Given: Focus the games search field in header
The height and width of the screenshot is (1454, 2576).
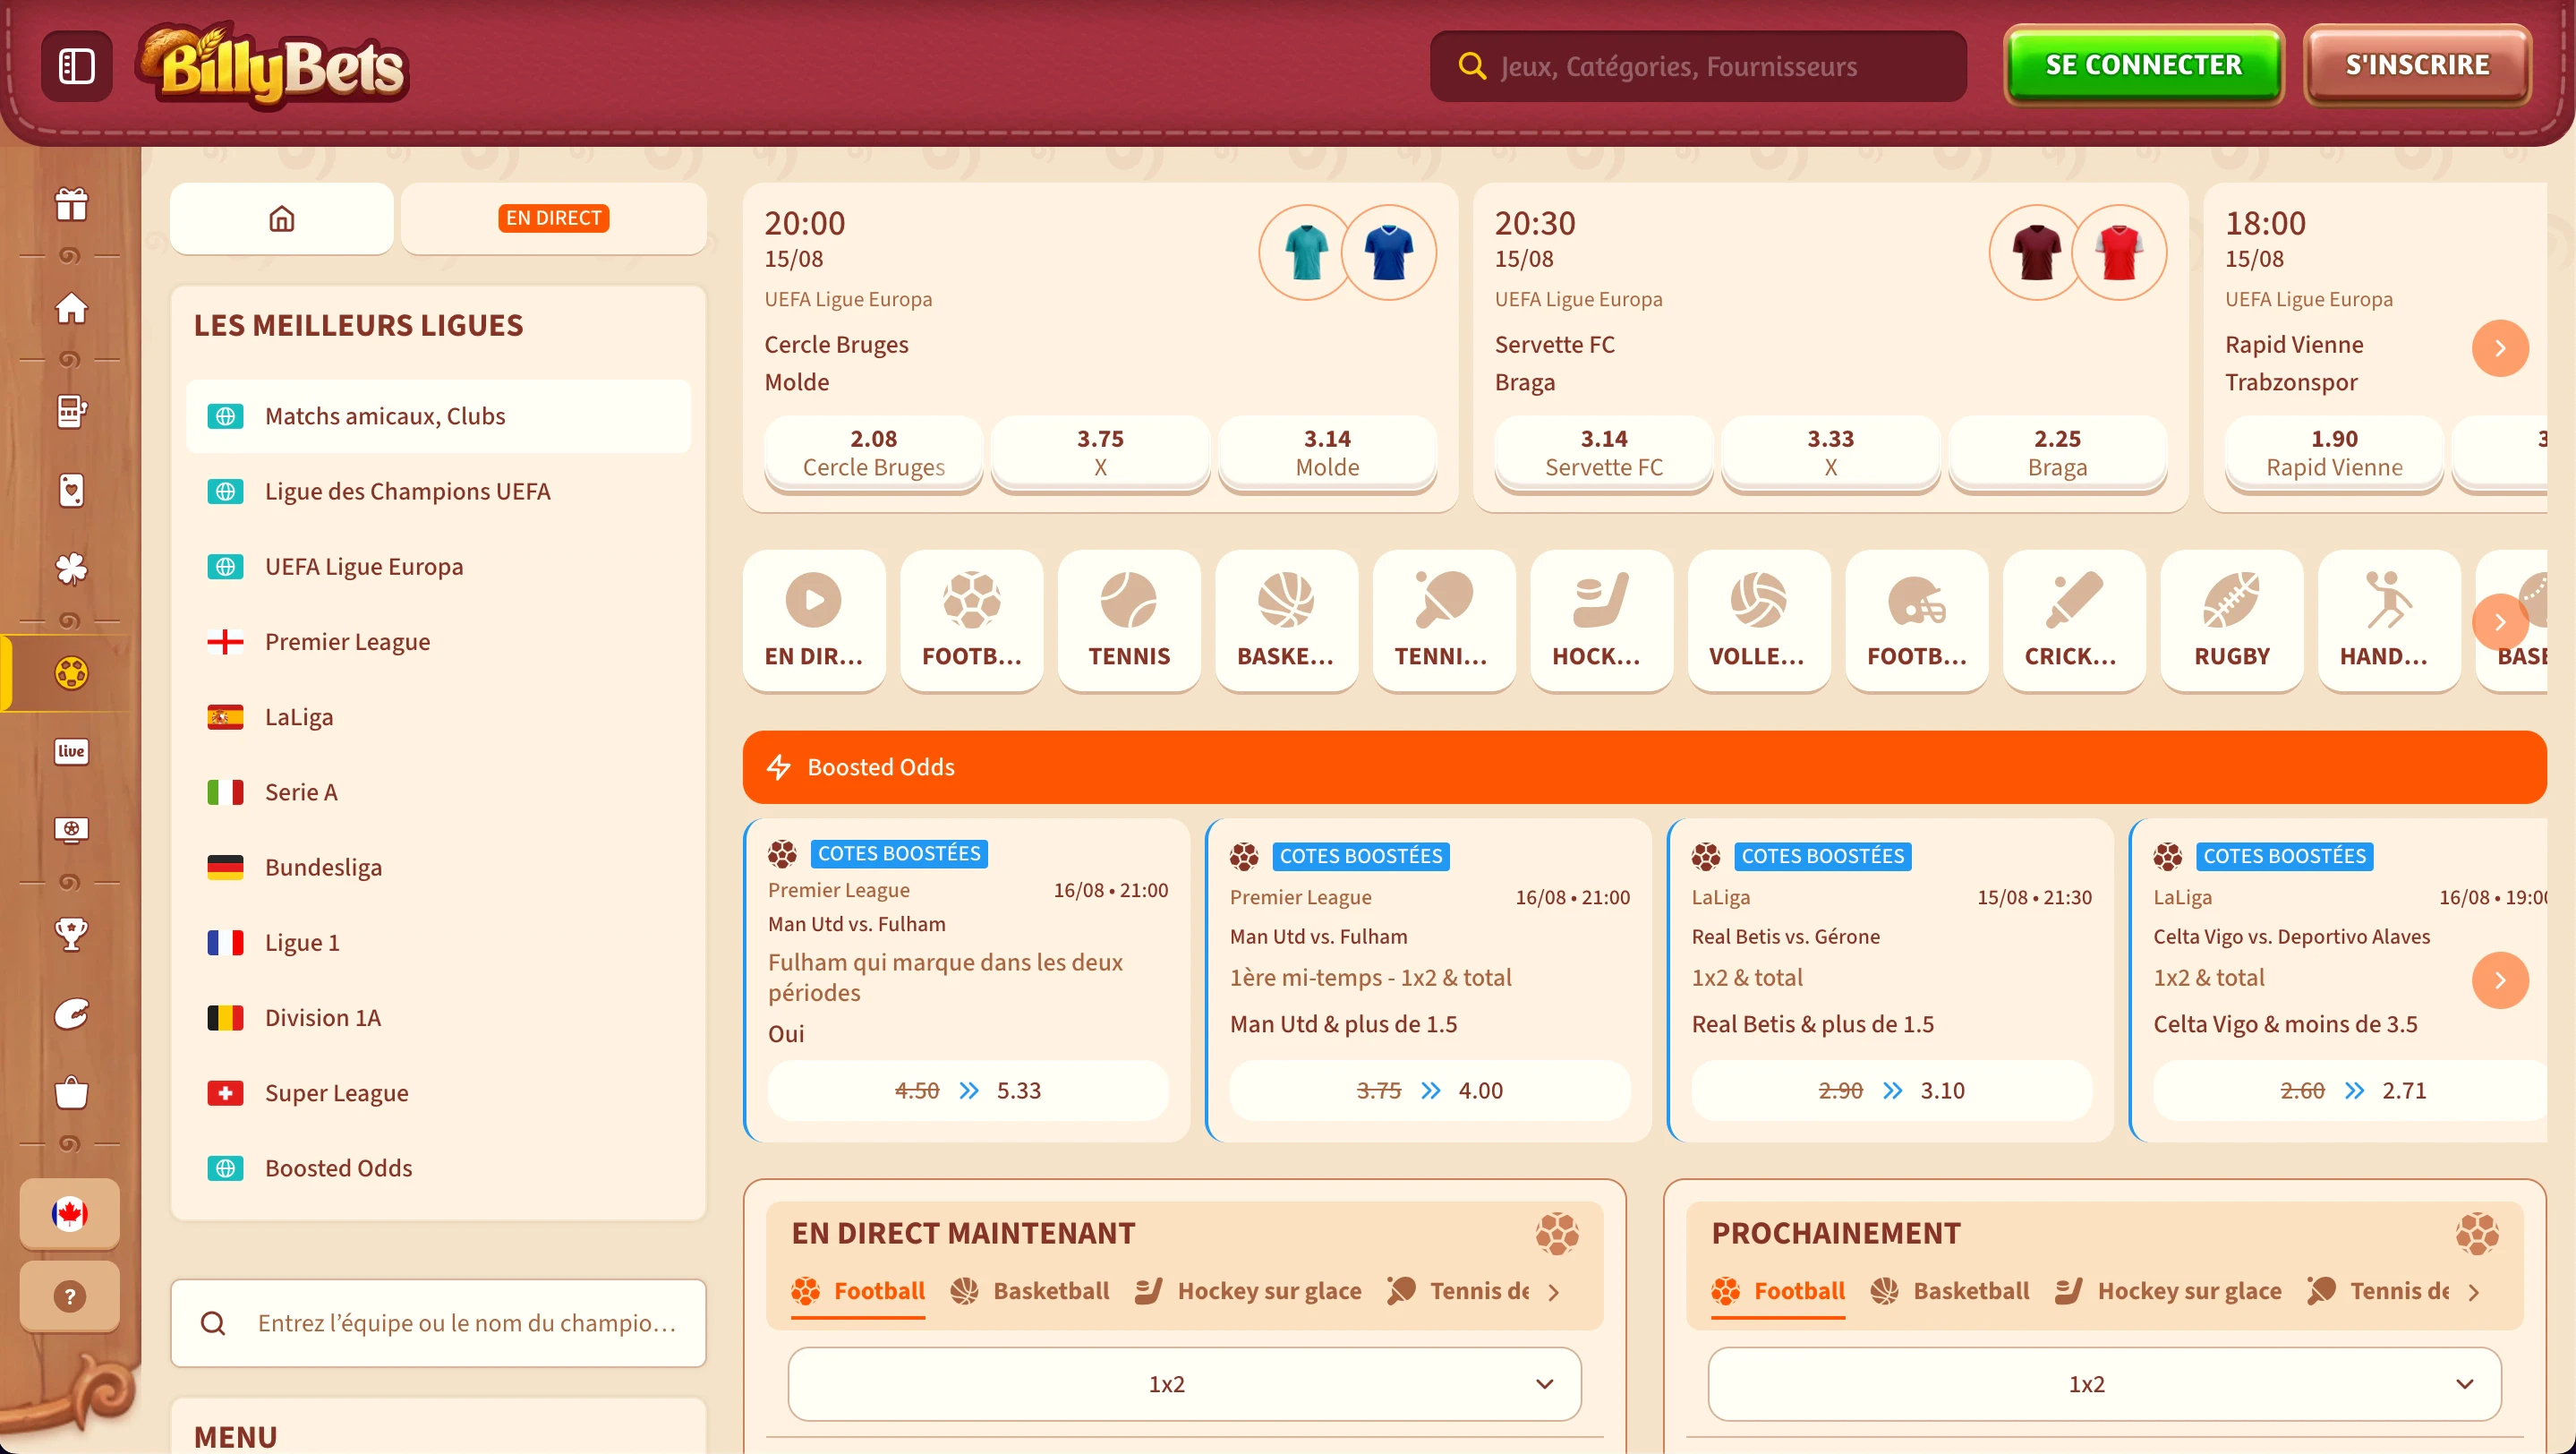Looking at the screenshot, I should coord(1698,66).
